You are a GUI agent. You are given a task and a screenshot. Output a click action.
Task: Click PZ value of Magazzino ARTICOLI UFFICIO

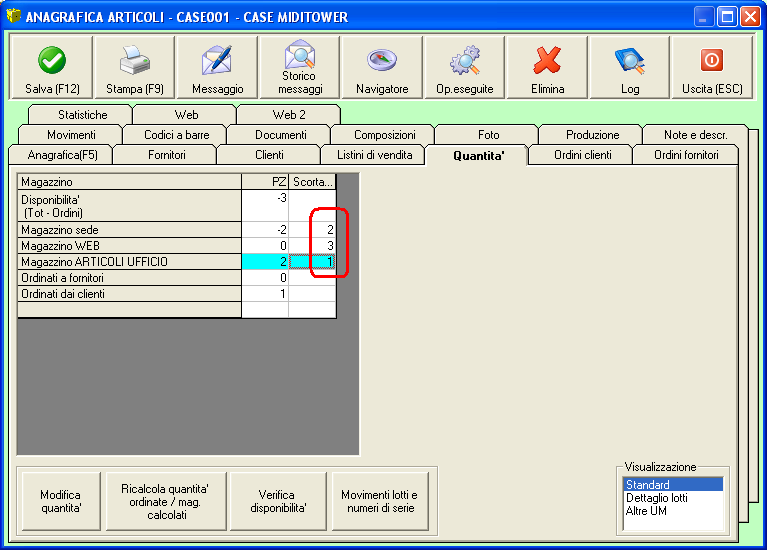click(265, 262)
